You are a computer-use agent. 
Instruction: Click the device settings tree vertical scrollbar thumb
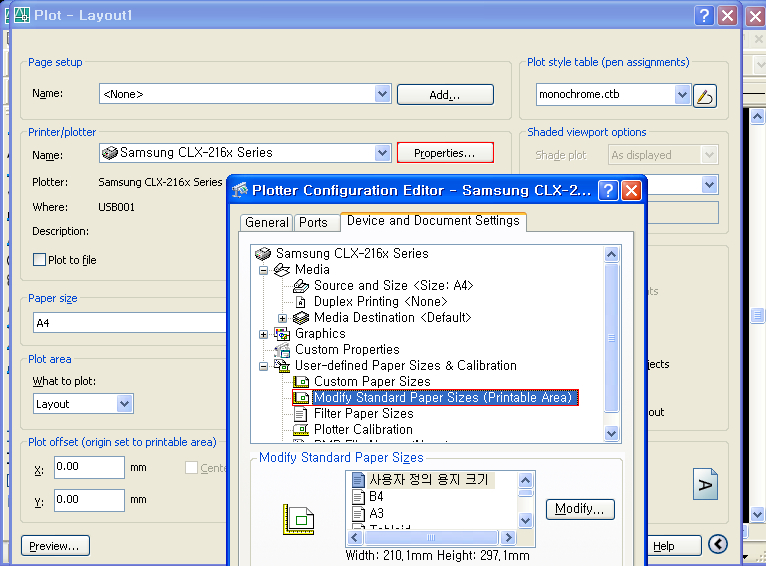[x=611, y=337]
